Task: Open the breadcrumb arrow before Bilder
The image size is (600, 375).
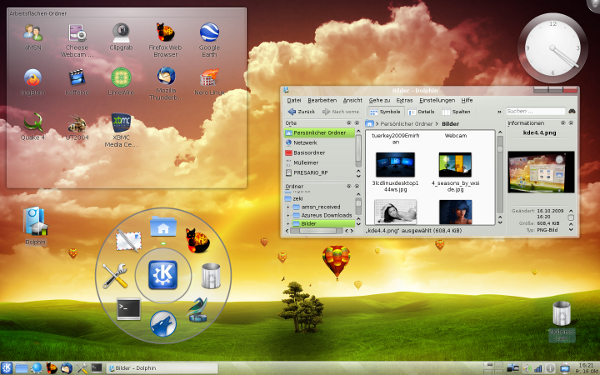Action: click(437, 124)
